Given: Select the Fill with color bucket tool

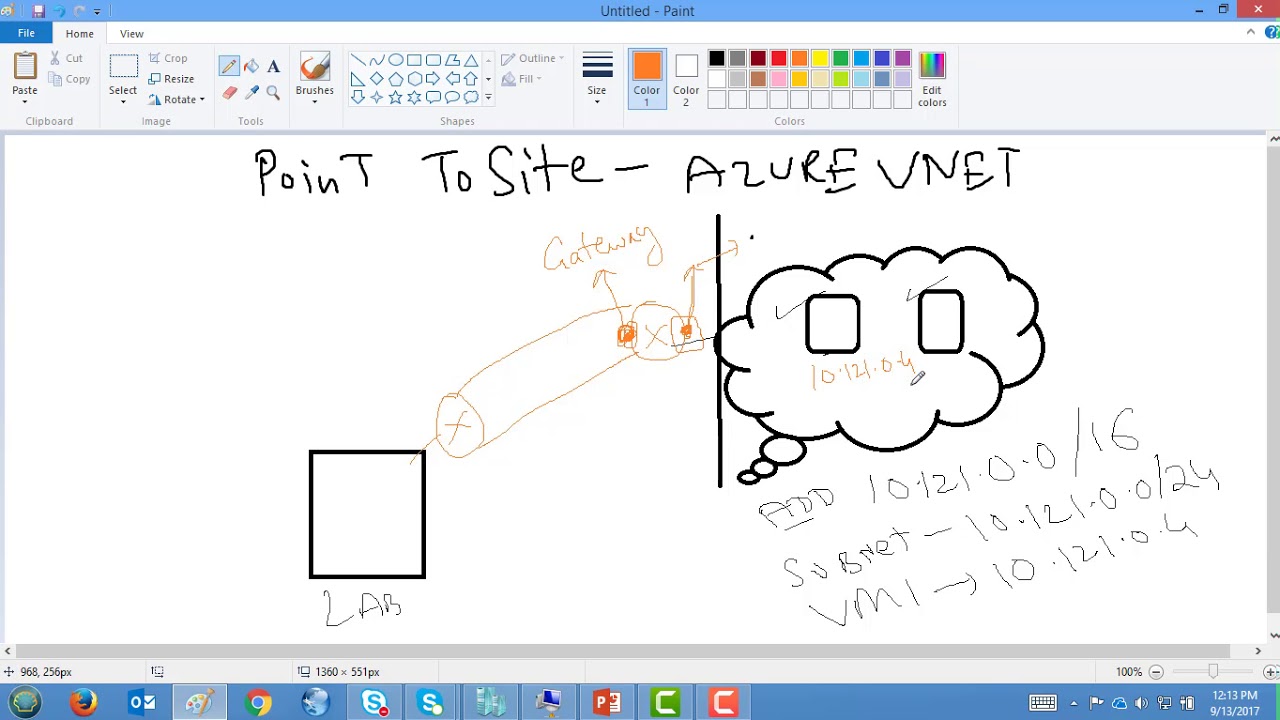Looking at the screenshot, I should pyautogui.click(x=251, y=67).
